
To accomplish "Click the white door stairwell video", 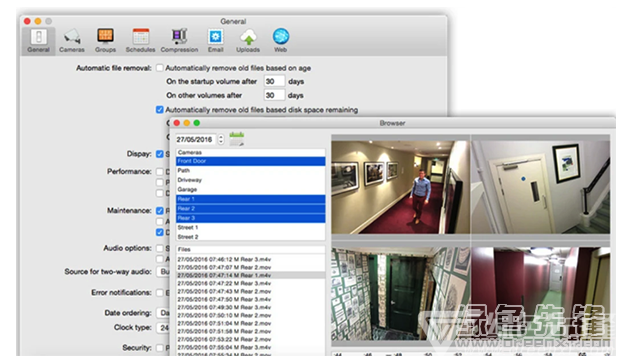I will 540,187.
